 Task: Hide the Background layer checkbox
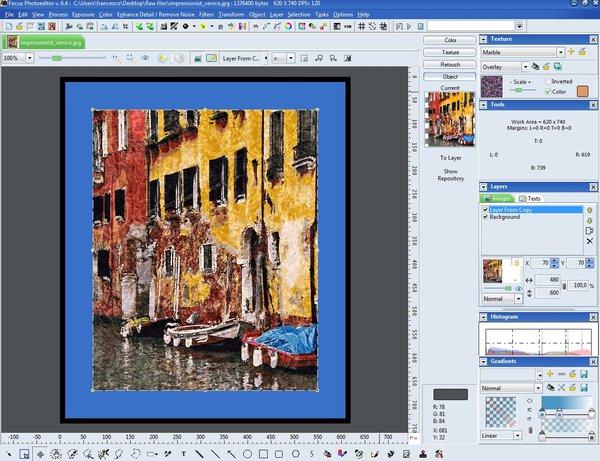click(486, 217)
